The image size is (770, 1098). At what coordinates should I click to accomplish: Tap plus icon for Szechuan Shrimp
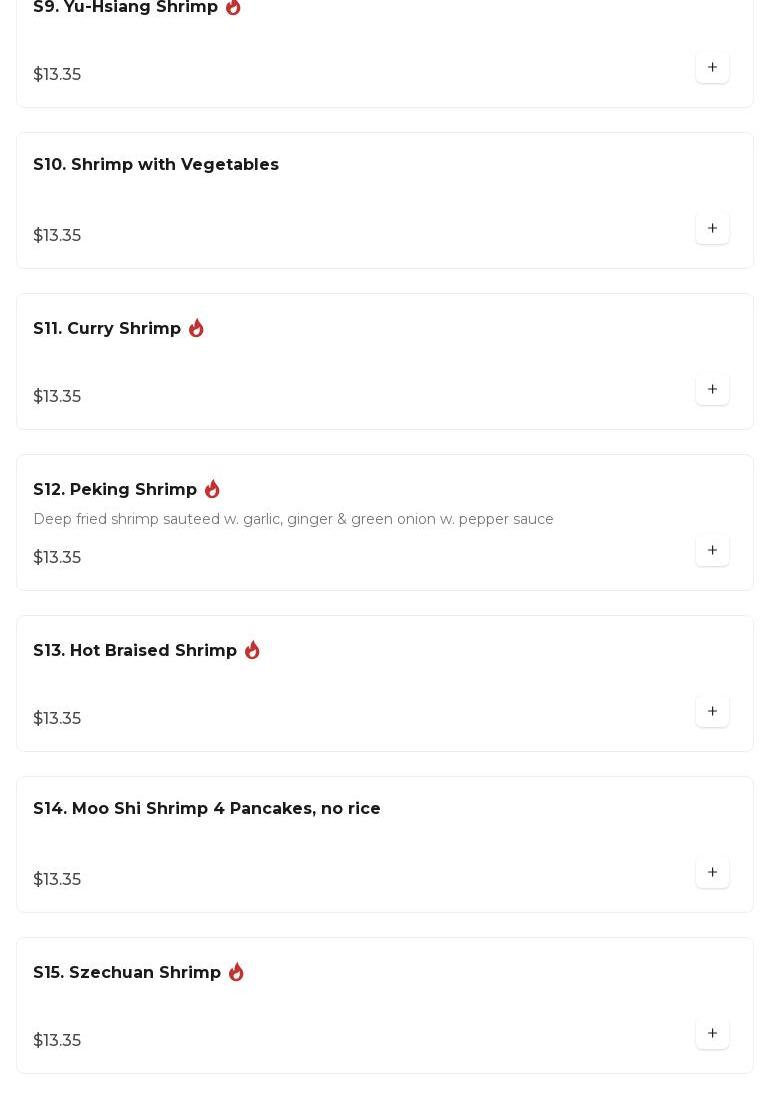click(712, 1034)
